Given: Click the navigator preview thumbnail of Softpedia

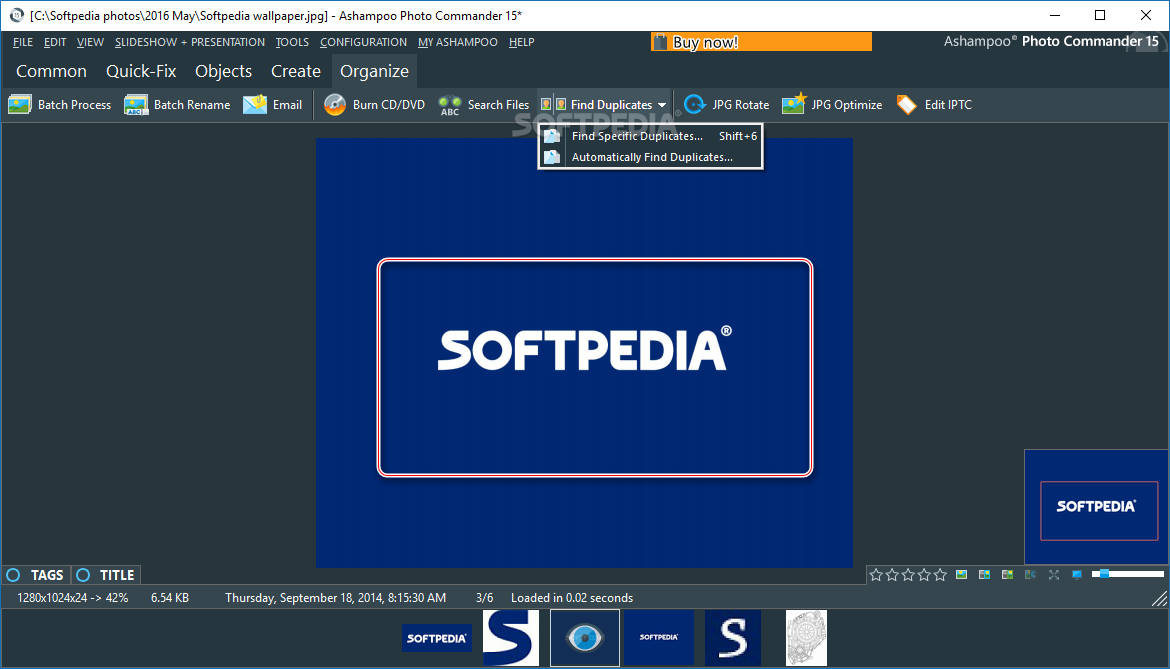Looking at the screenshot, I should 1096,506.
